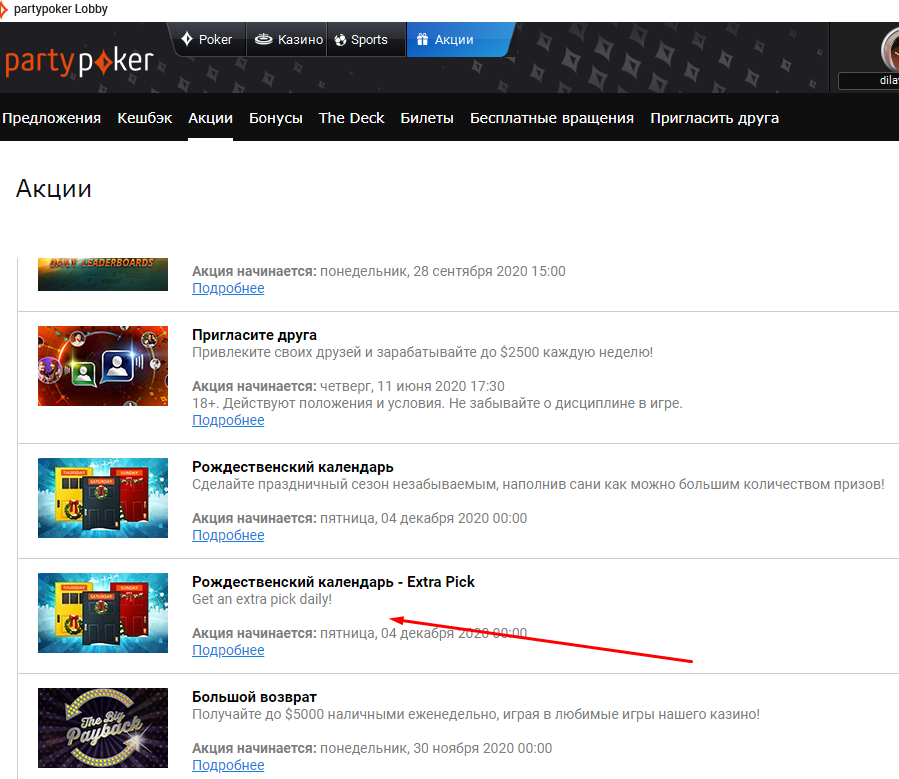Go to the Кешбэк section
Viewport: 899px width, 779px height.
coord(144,118)
